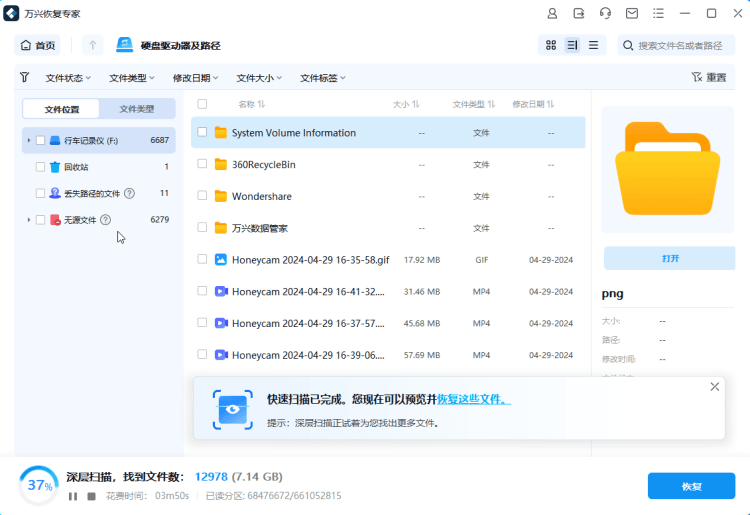Switch to plain list view
This screenshot has height=515, width=750.
593,45
